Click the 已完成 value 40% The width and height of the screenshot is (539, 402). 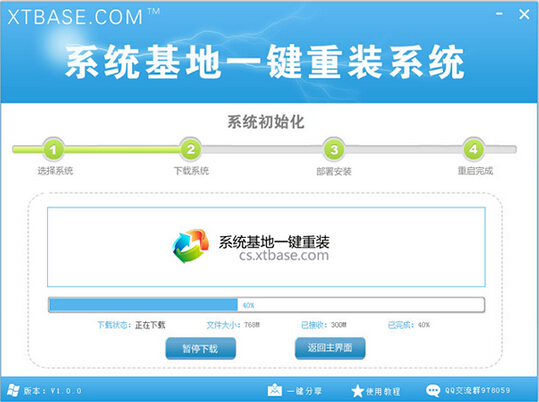click(x=424, y=325)
